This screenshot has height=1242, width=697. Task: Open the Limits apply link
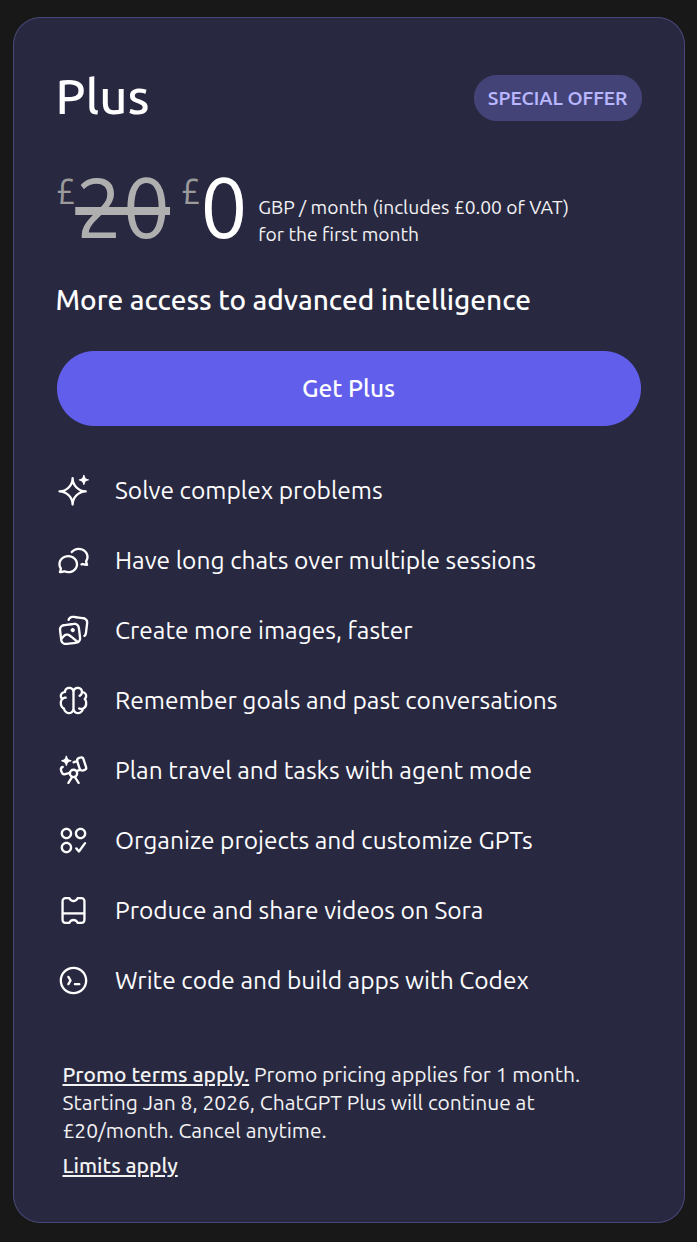pos(120,1166)
